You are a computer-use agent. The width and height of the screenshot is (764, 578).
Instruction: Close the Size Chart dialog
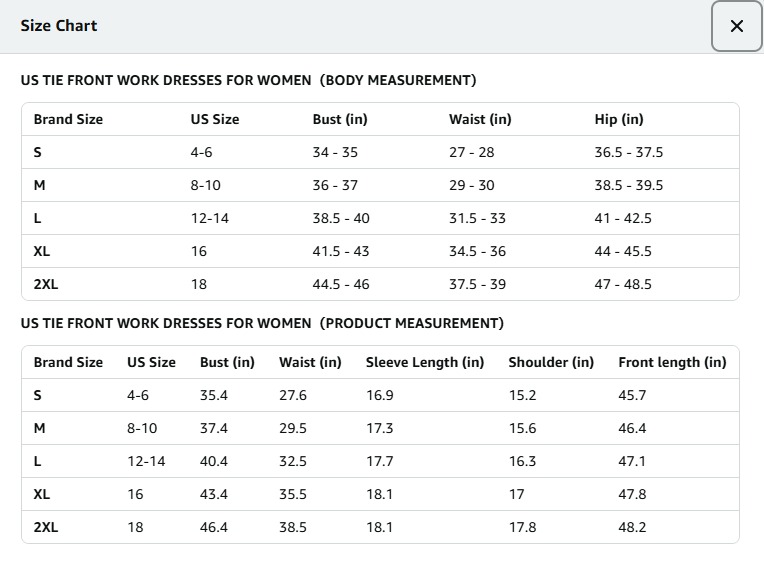coord(737,27)
